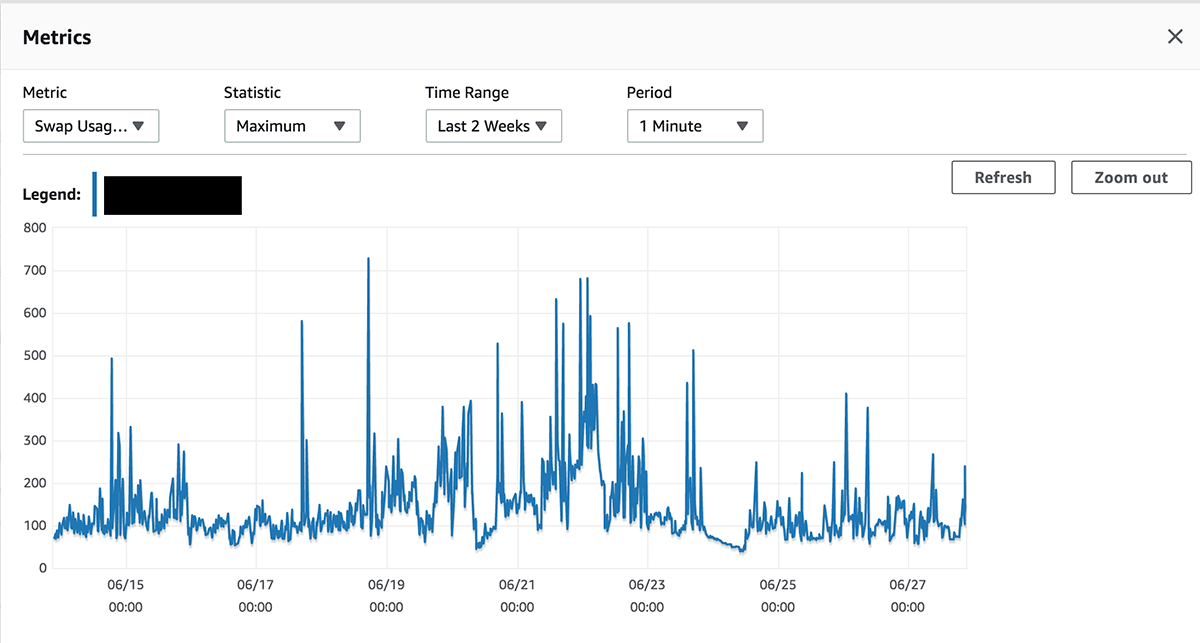Click the spike near 400 before 06/27
Viewport: 1200px width, 643px height.
tap(846, 396)
